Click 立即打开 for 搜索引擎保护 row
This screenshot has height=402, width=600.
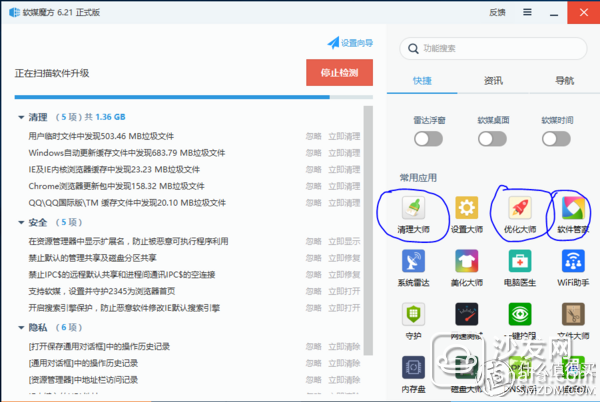click(x=344, y=308)
